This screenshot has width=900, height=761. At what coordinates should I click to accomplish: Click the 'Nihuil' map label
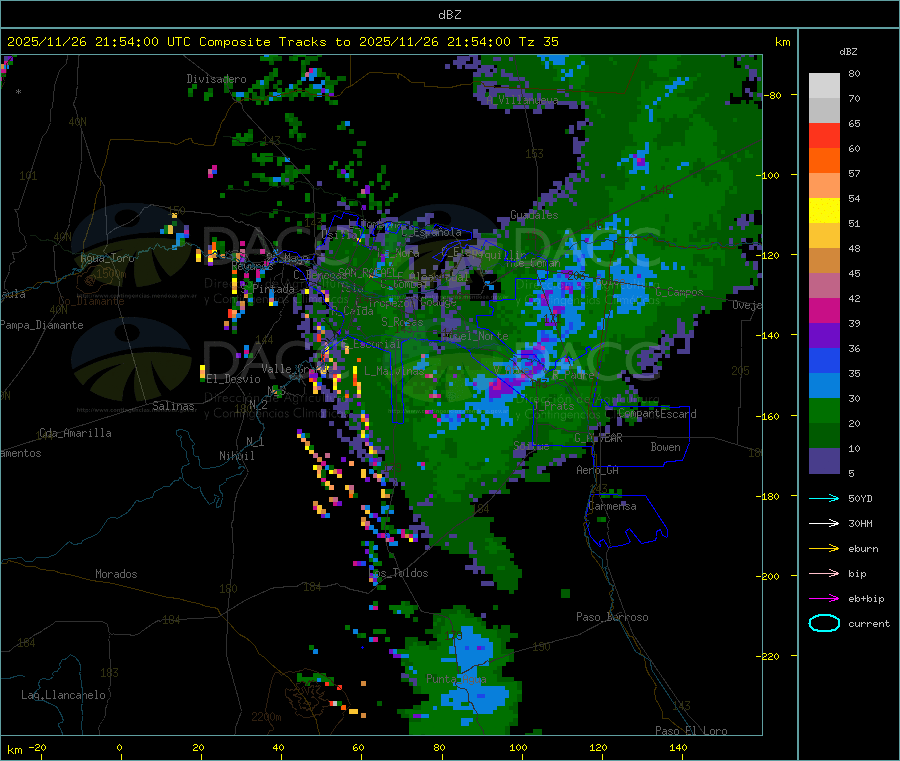[236, 456]
